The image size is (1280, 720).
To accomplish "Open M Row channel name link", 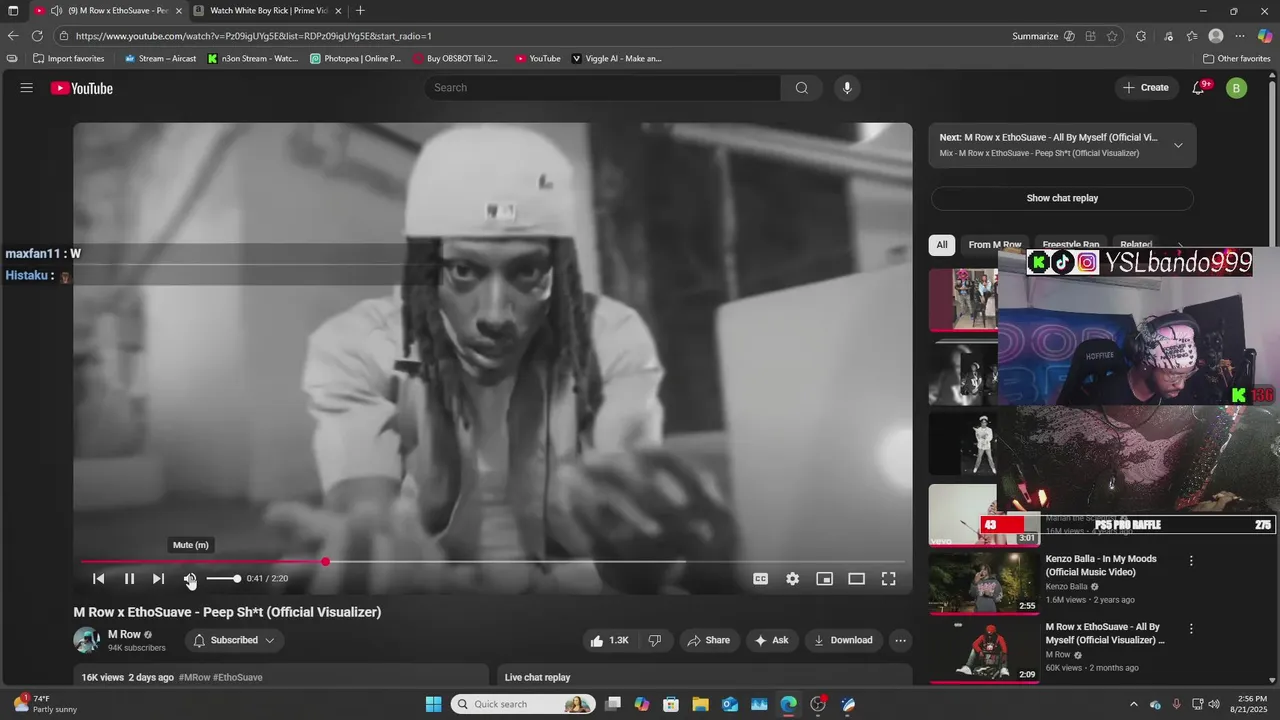I will point(124,634).
